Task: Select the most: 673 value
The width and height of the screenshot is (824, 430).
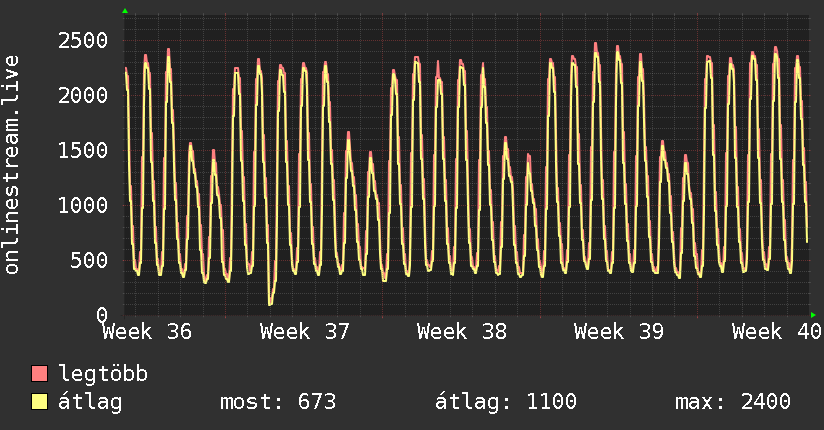Action: (x=278, y=402)
